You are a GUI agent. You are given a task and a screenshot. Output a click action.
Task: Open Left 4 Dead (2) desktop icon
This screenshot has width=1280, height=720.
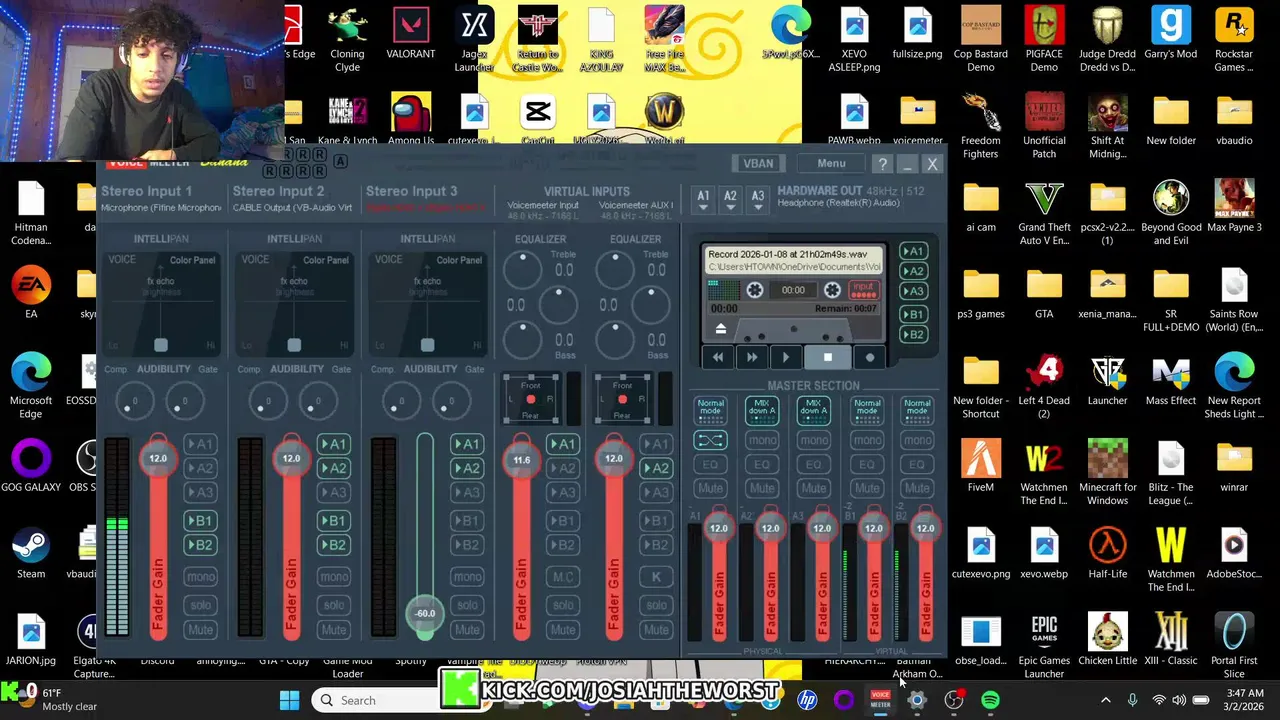(x=1044, y=386)
